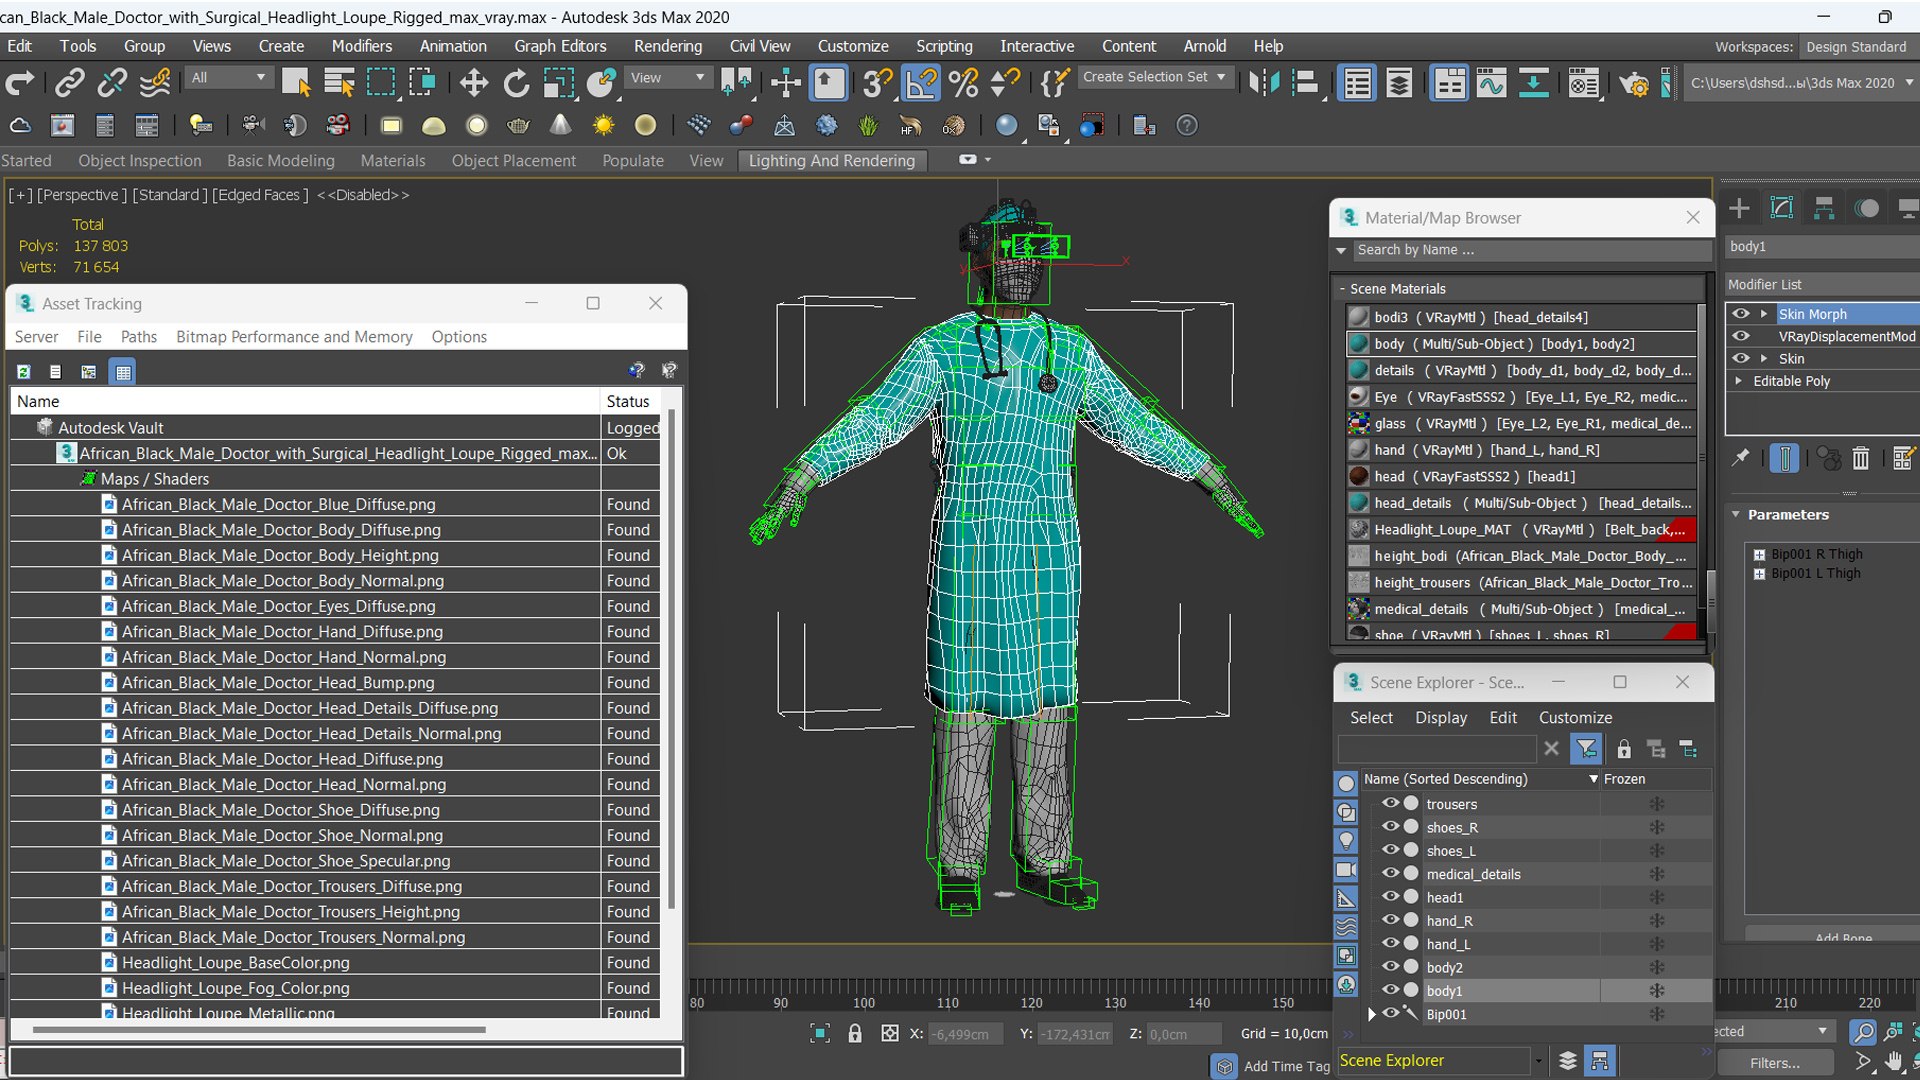
Task: Remove modifier with the trash icon
Action: [1860, 459]
